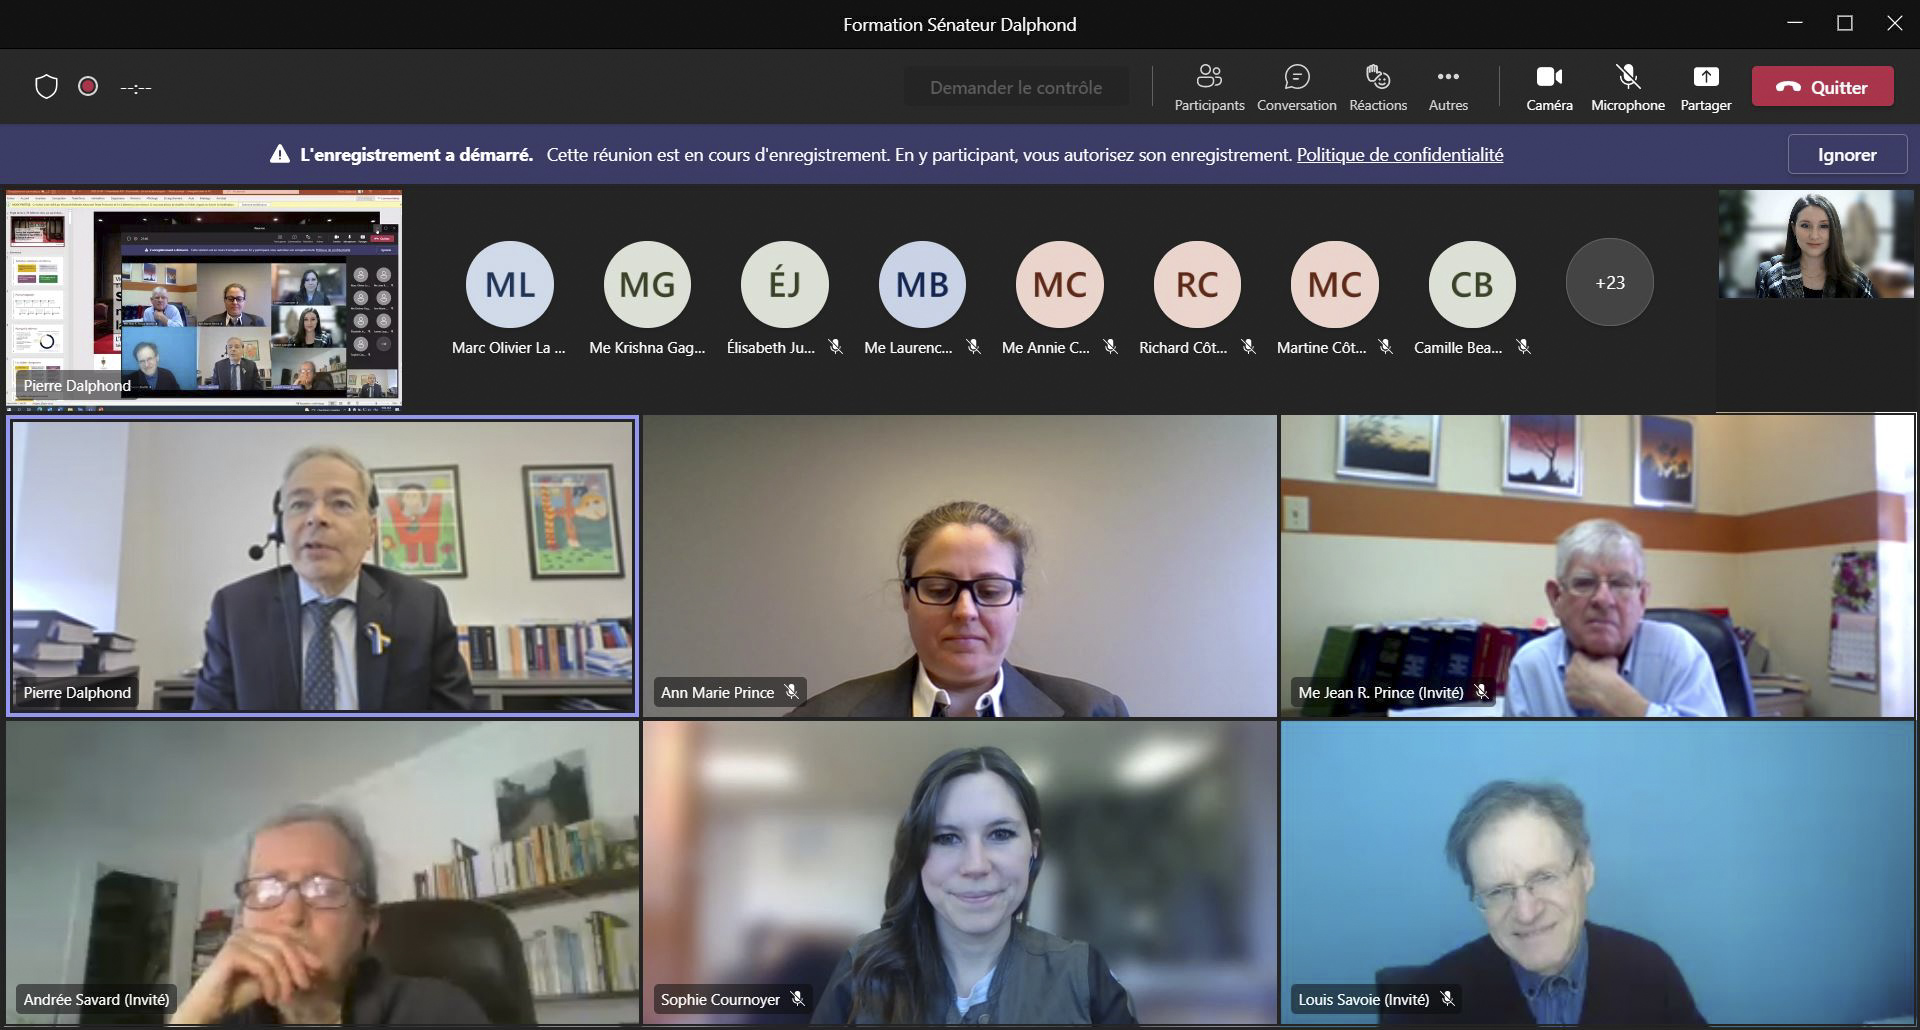Toggle the Caméra on or off
The width and height of the screenshot is (1920, 1030).
tap(1549, 87)
